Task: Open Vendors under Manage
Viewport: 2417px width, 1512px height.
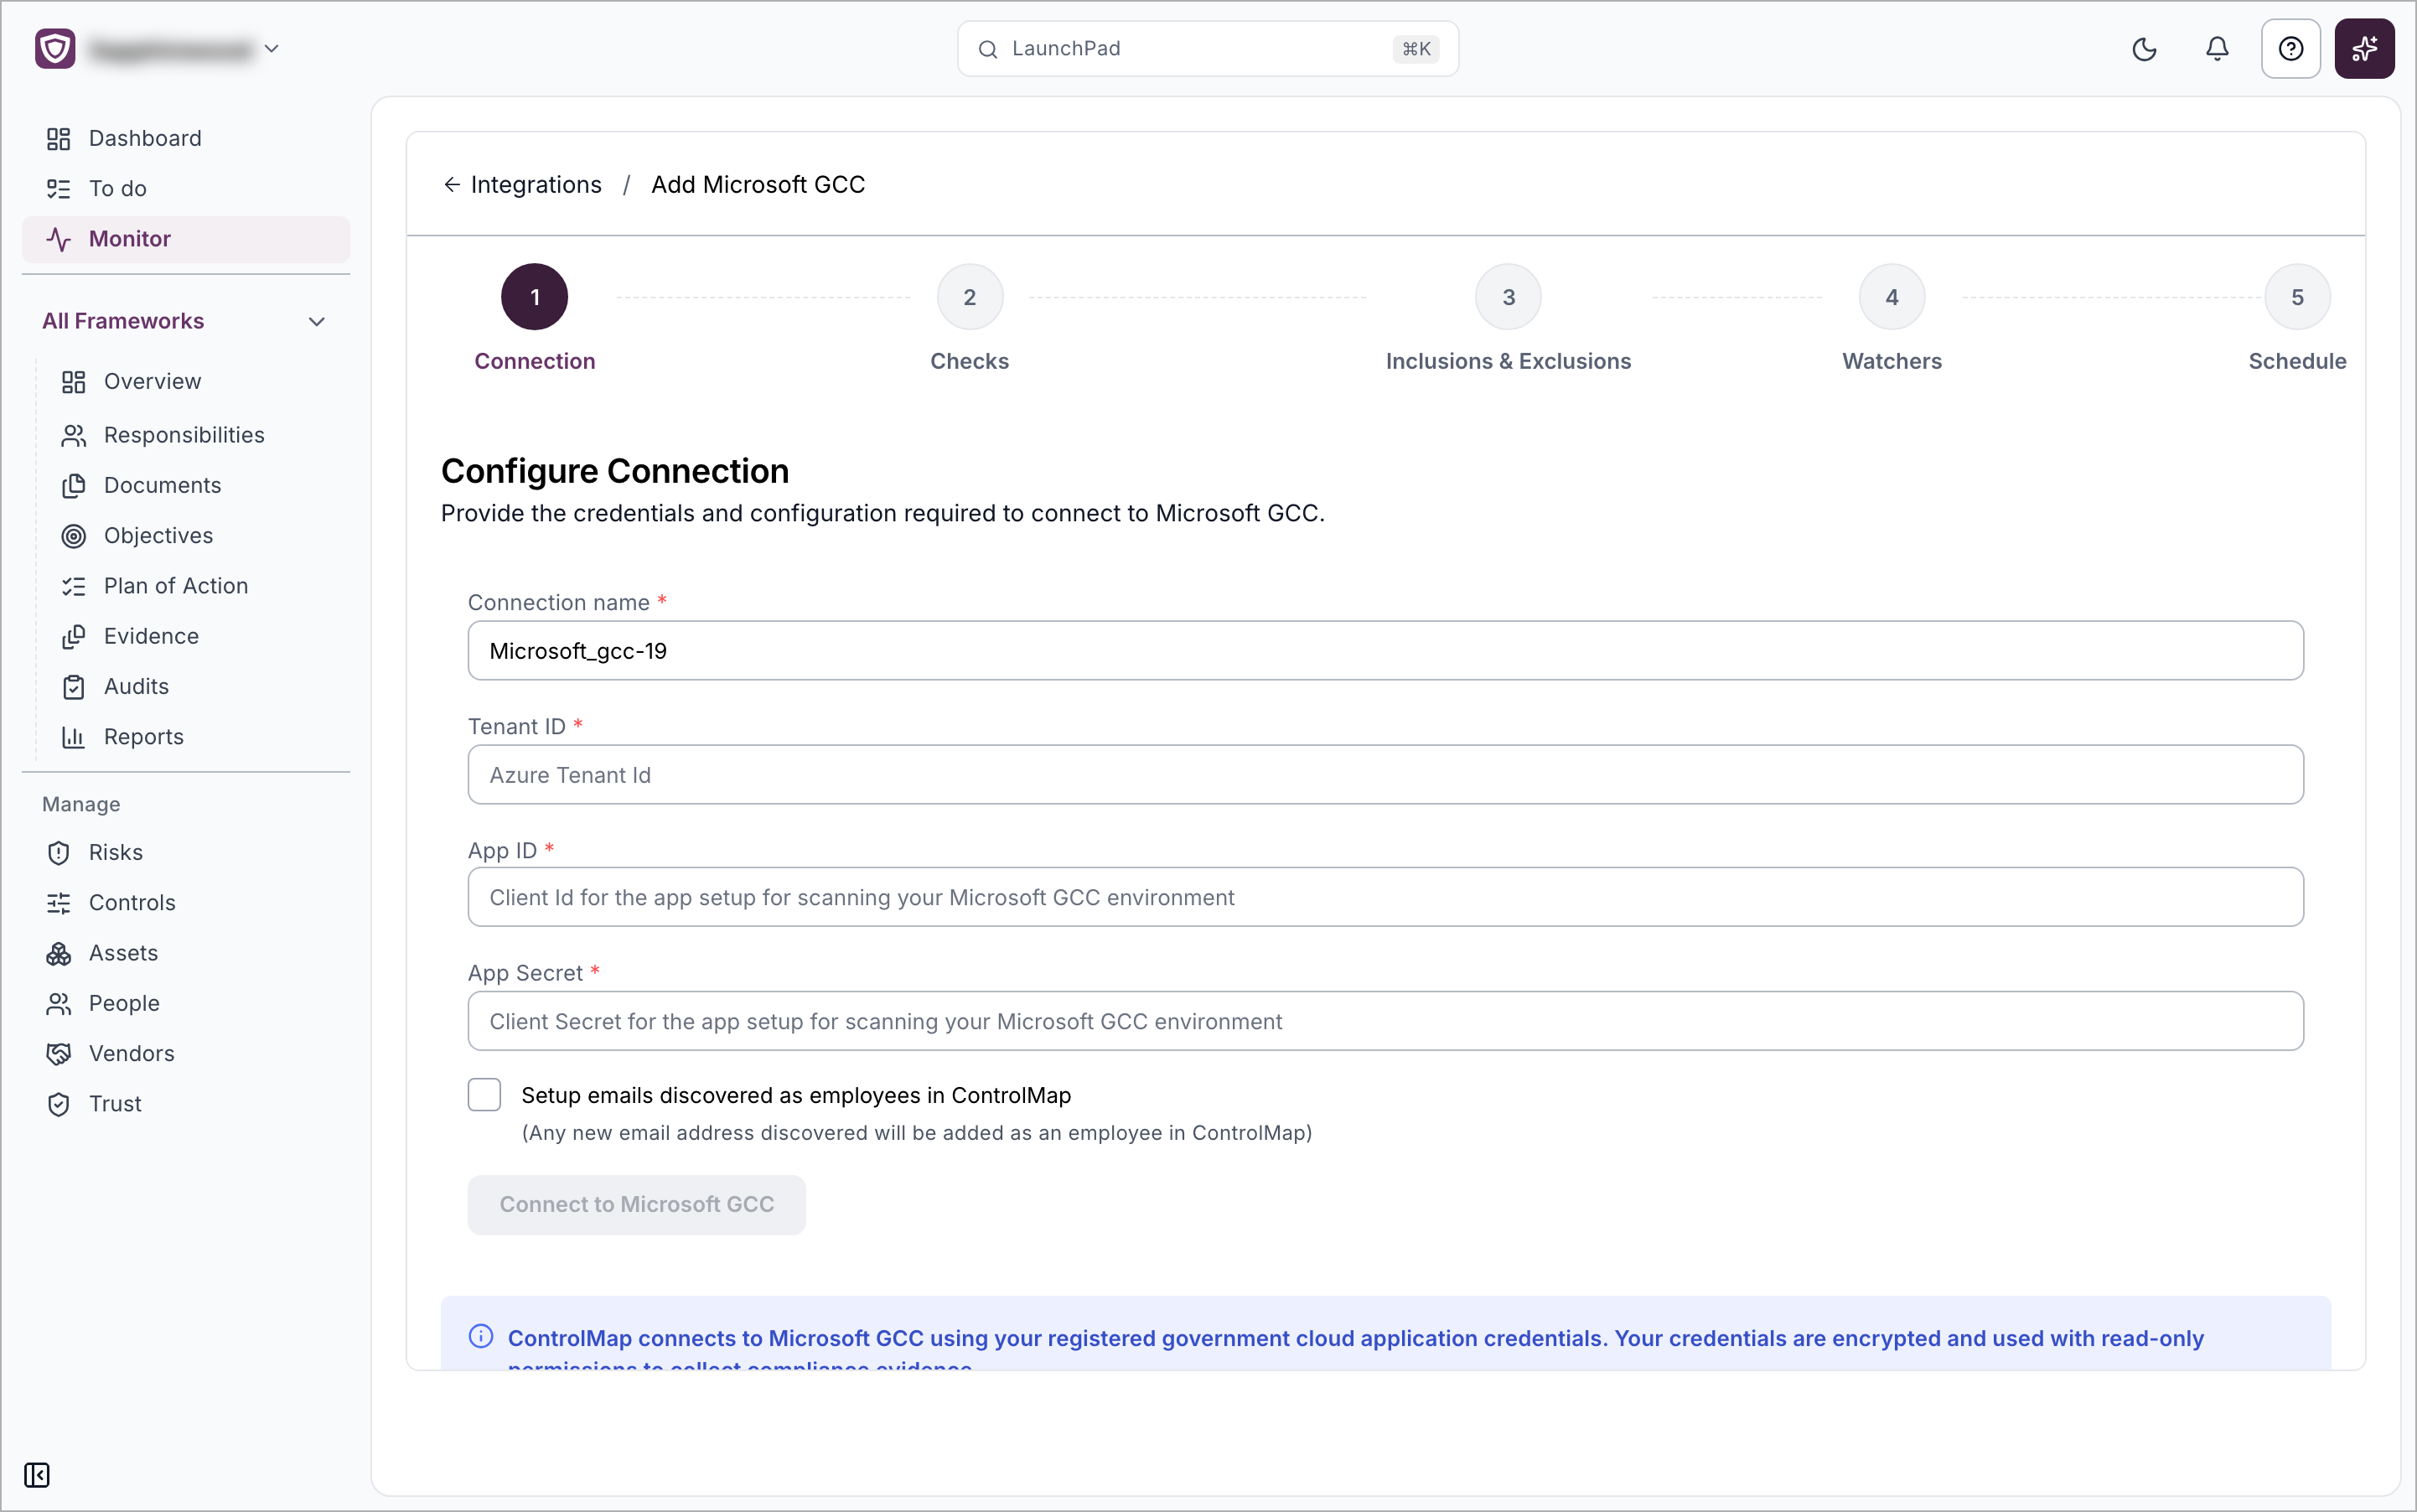Action: (186, 1053)
